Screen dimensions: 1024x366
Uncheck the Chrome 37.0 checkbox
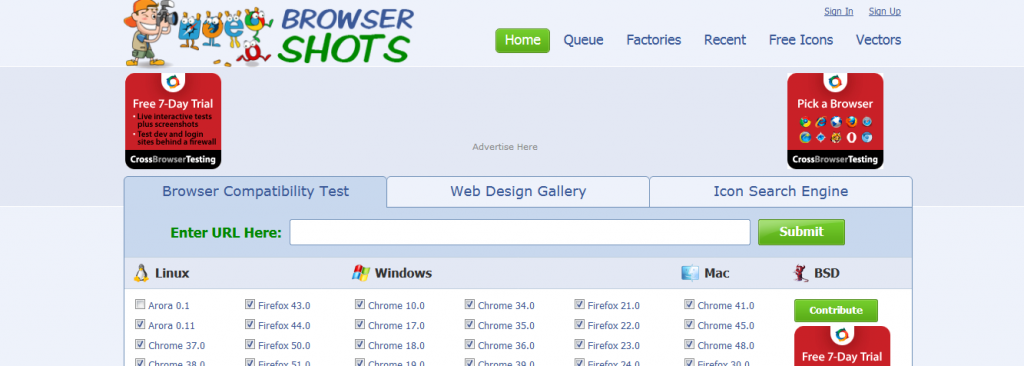tap(140, 344)
